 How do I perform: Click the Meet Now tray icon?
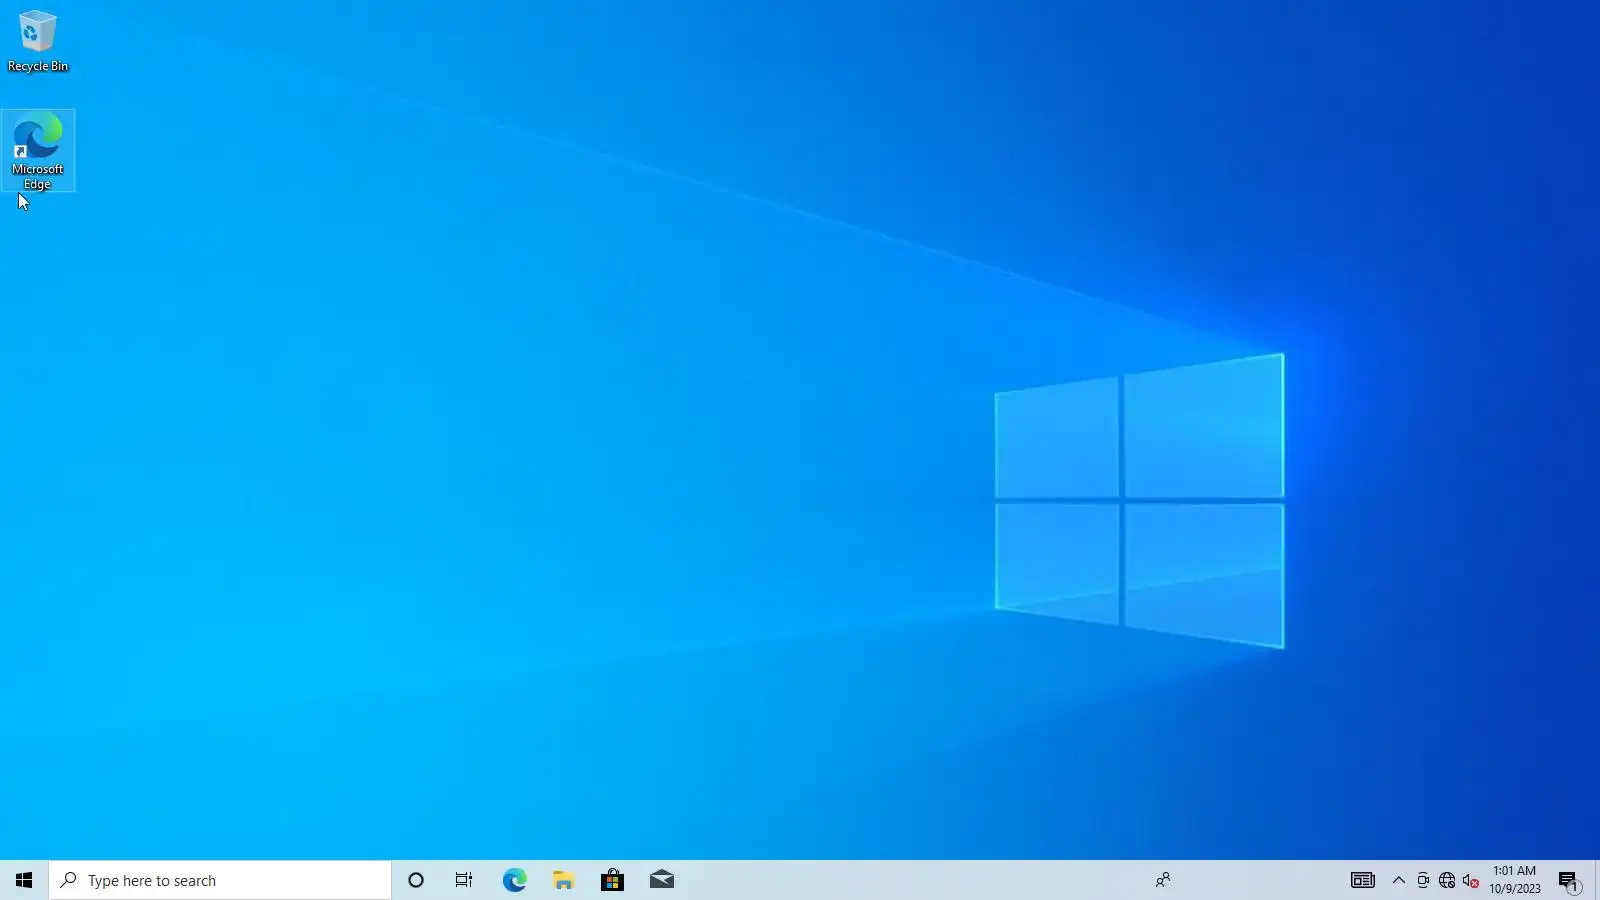click(x=1422, y=880)
